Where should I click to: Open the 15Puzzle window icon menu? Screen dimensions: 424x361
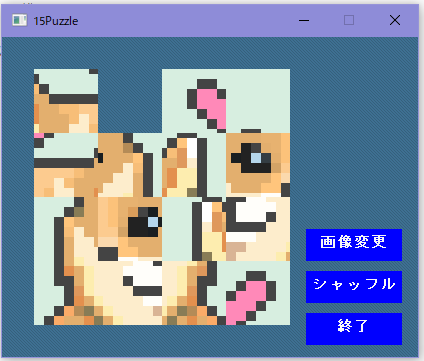[x=19, y=20]
